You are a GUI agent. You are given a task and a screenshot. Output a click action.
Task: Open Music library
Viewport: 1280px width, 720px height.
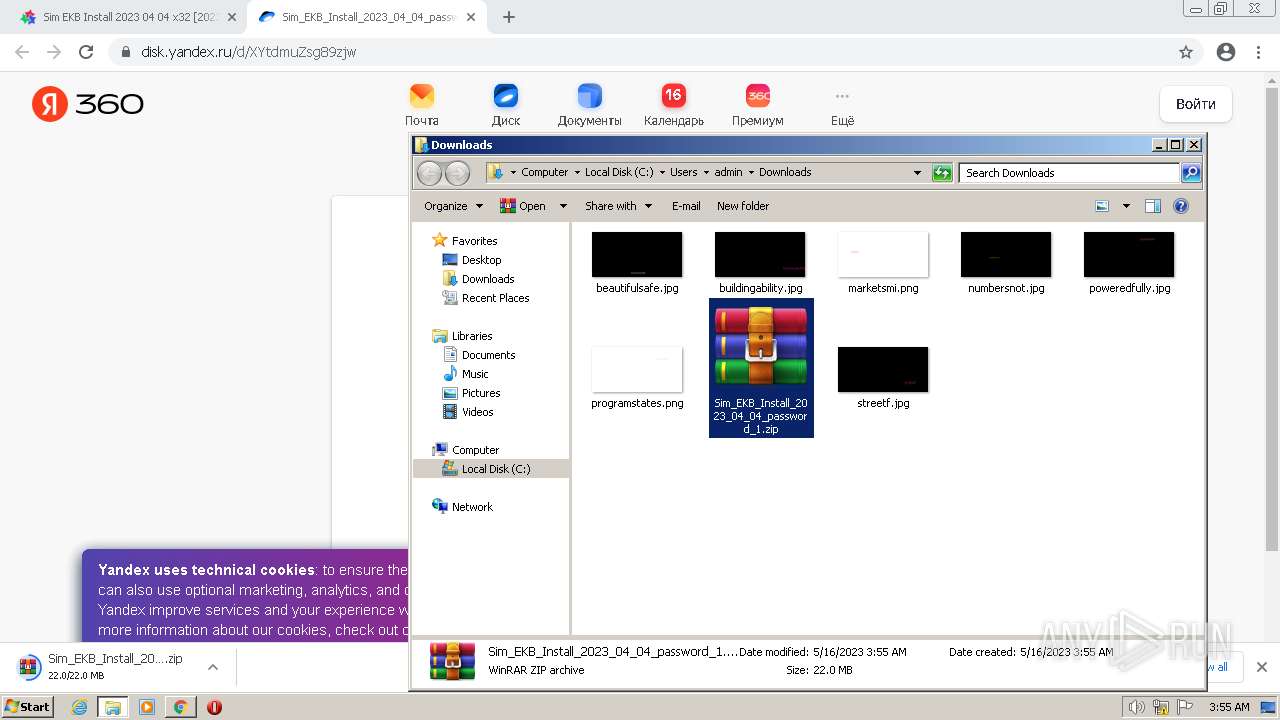pyautogui.click(x=466, y=374)
